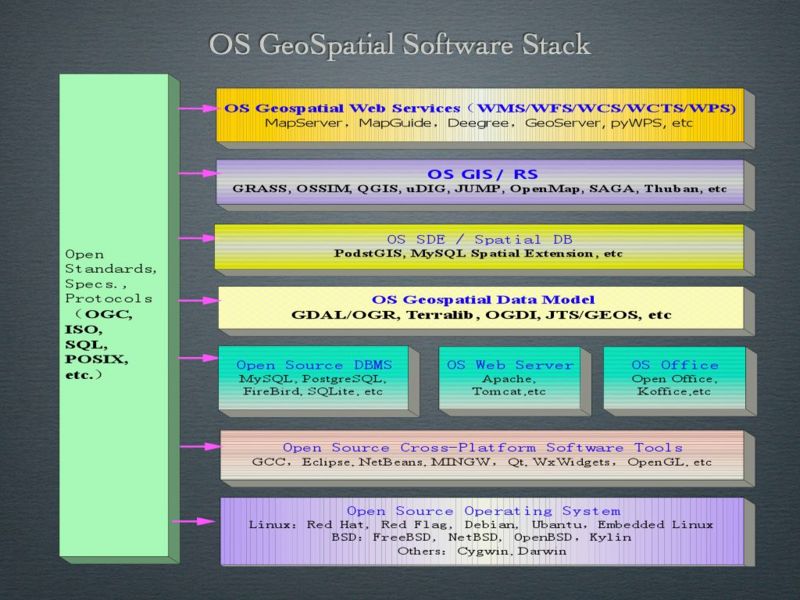This screenshot has width=800, height=600.
Task: Click the OS GeoSpatial Software Stack title
Action: [399, 45]
